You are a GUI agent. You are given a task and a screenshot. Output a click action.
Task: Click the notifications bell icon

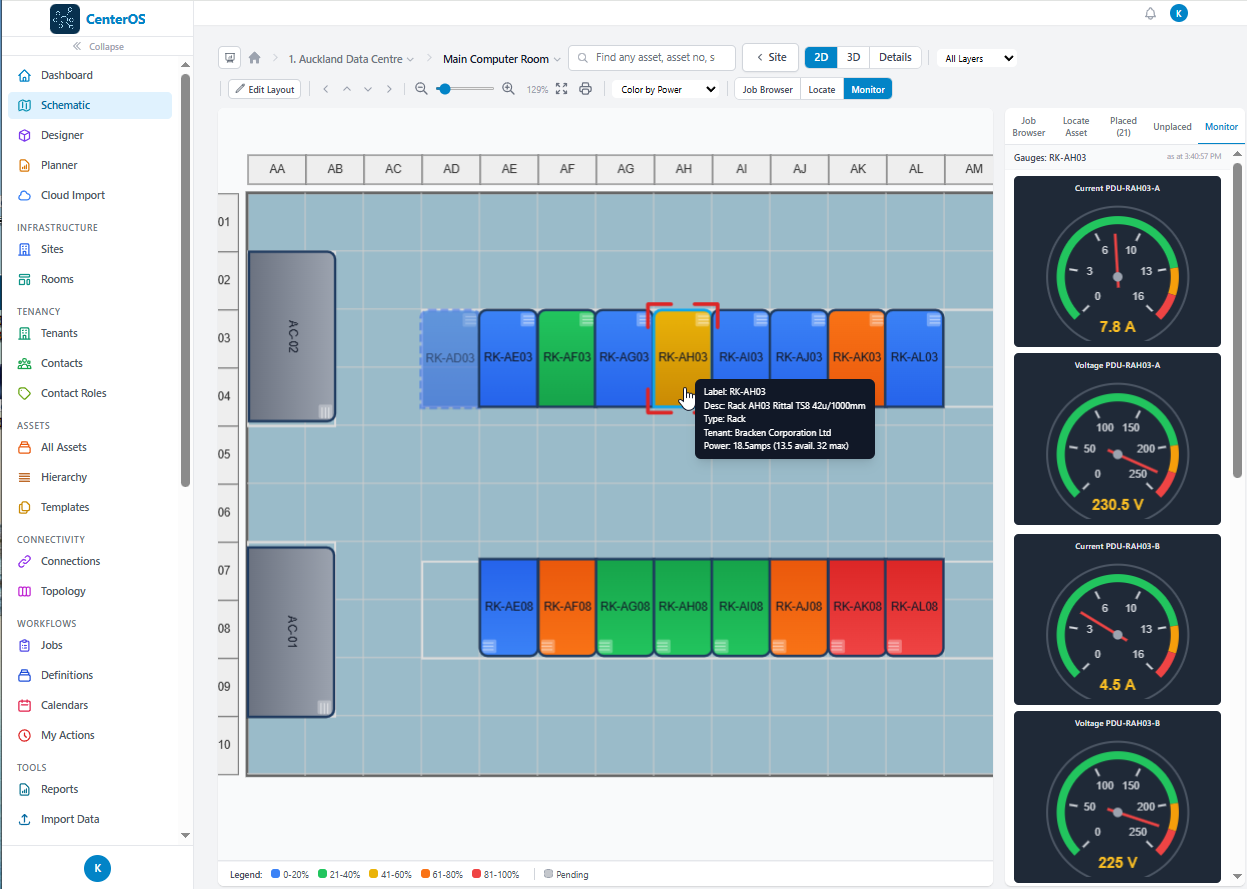pyautogui.click(x=1150, y=13)
